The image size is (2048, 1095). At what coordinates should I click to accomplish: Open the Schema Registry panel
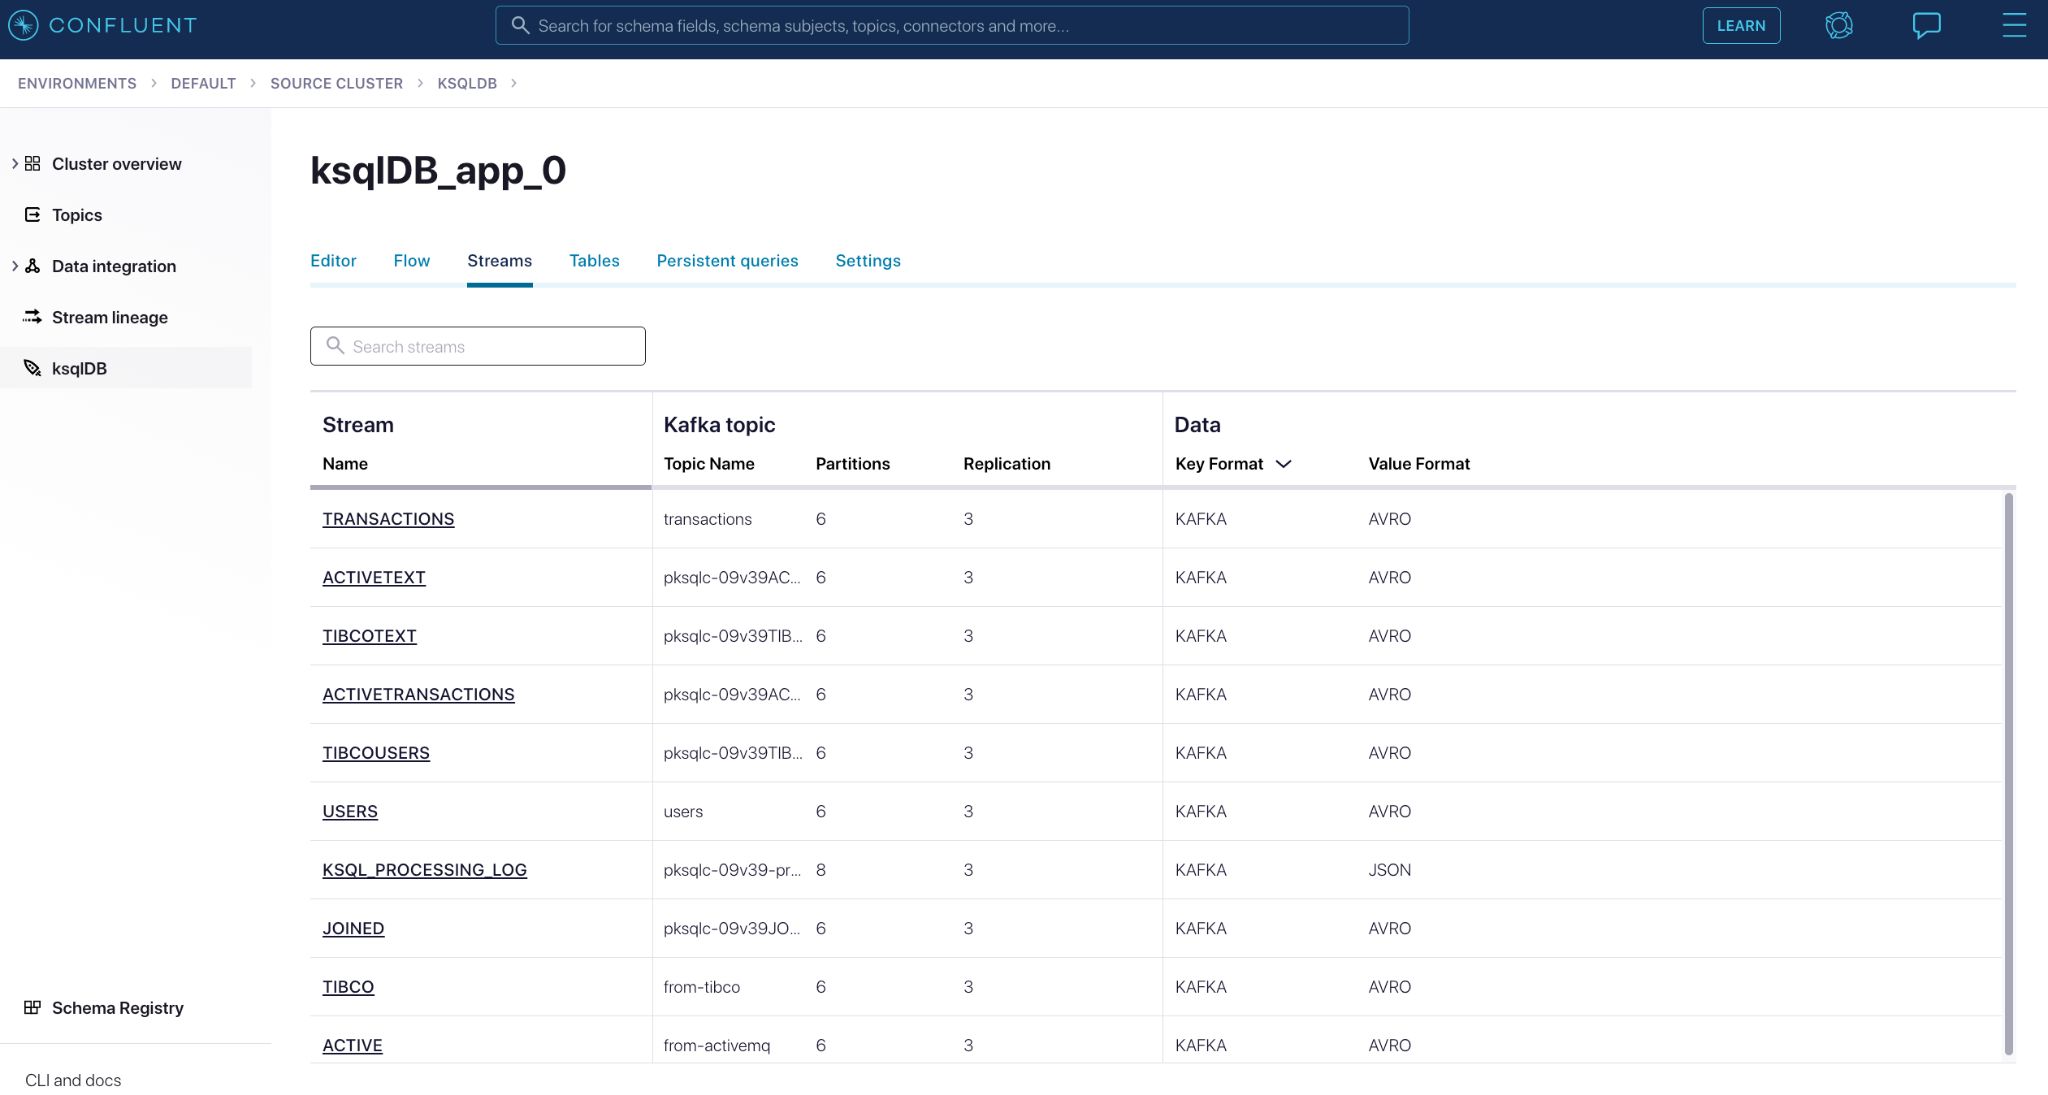click(x=118, y=1008)
